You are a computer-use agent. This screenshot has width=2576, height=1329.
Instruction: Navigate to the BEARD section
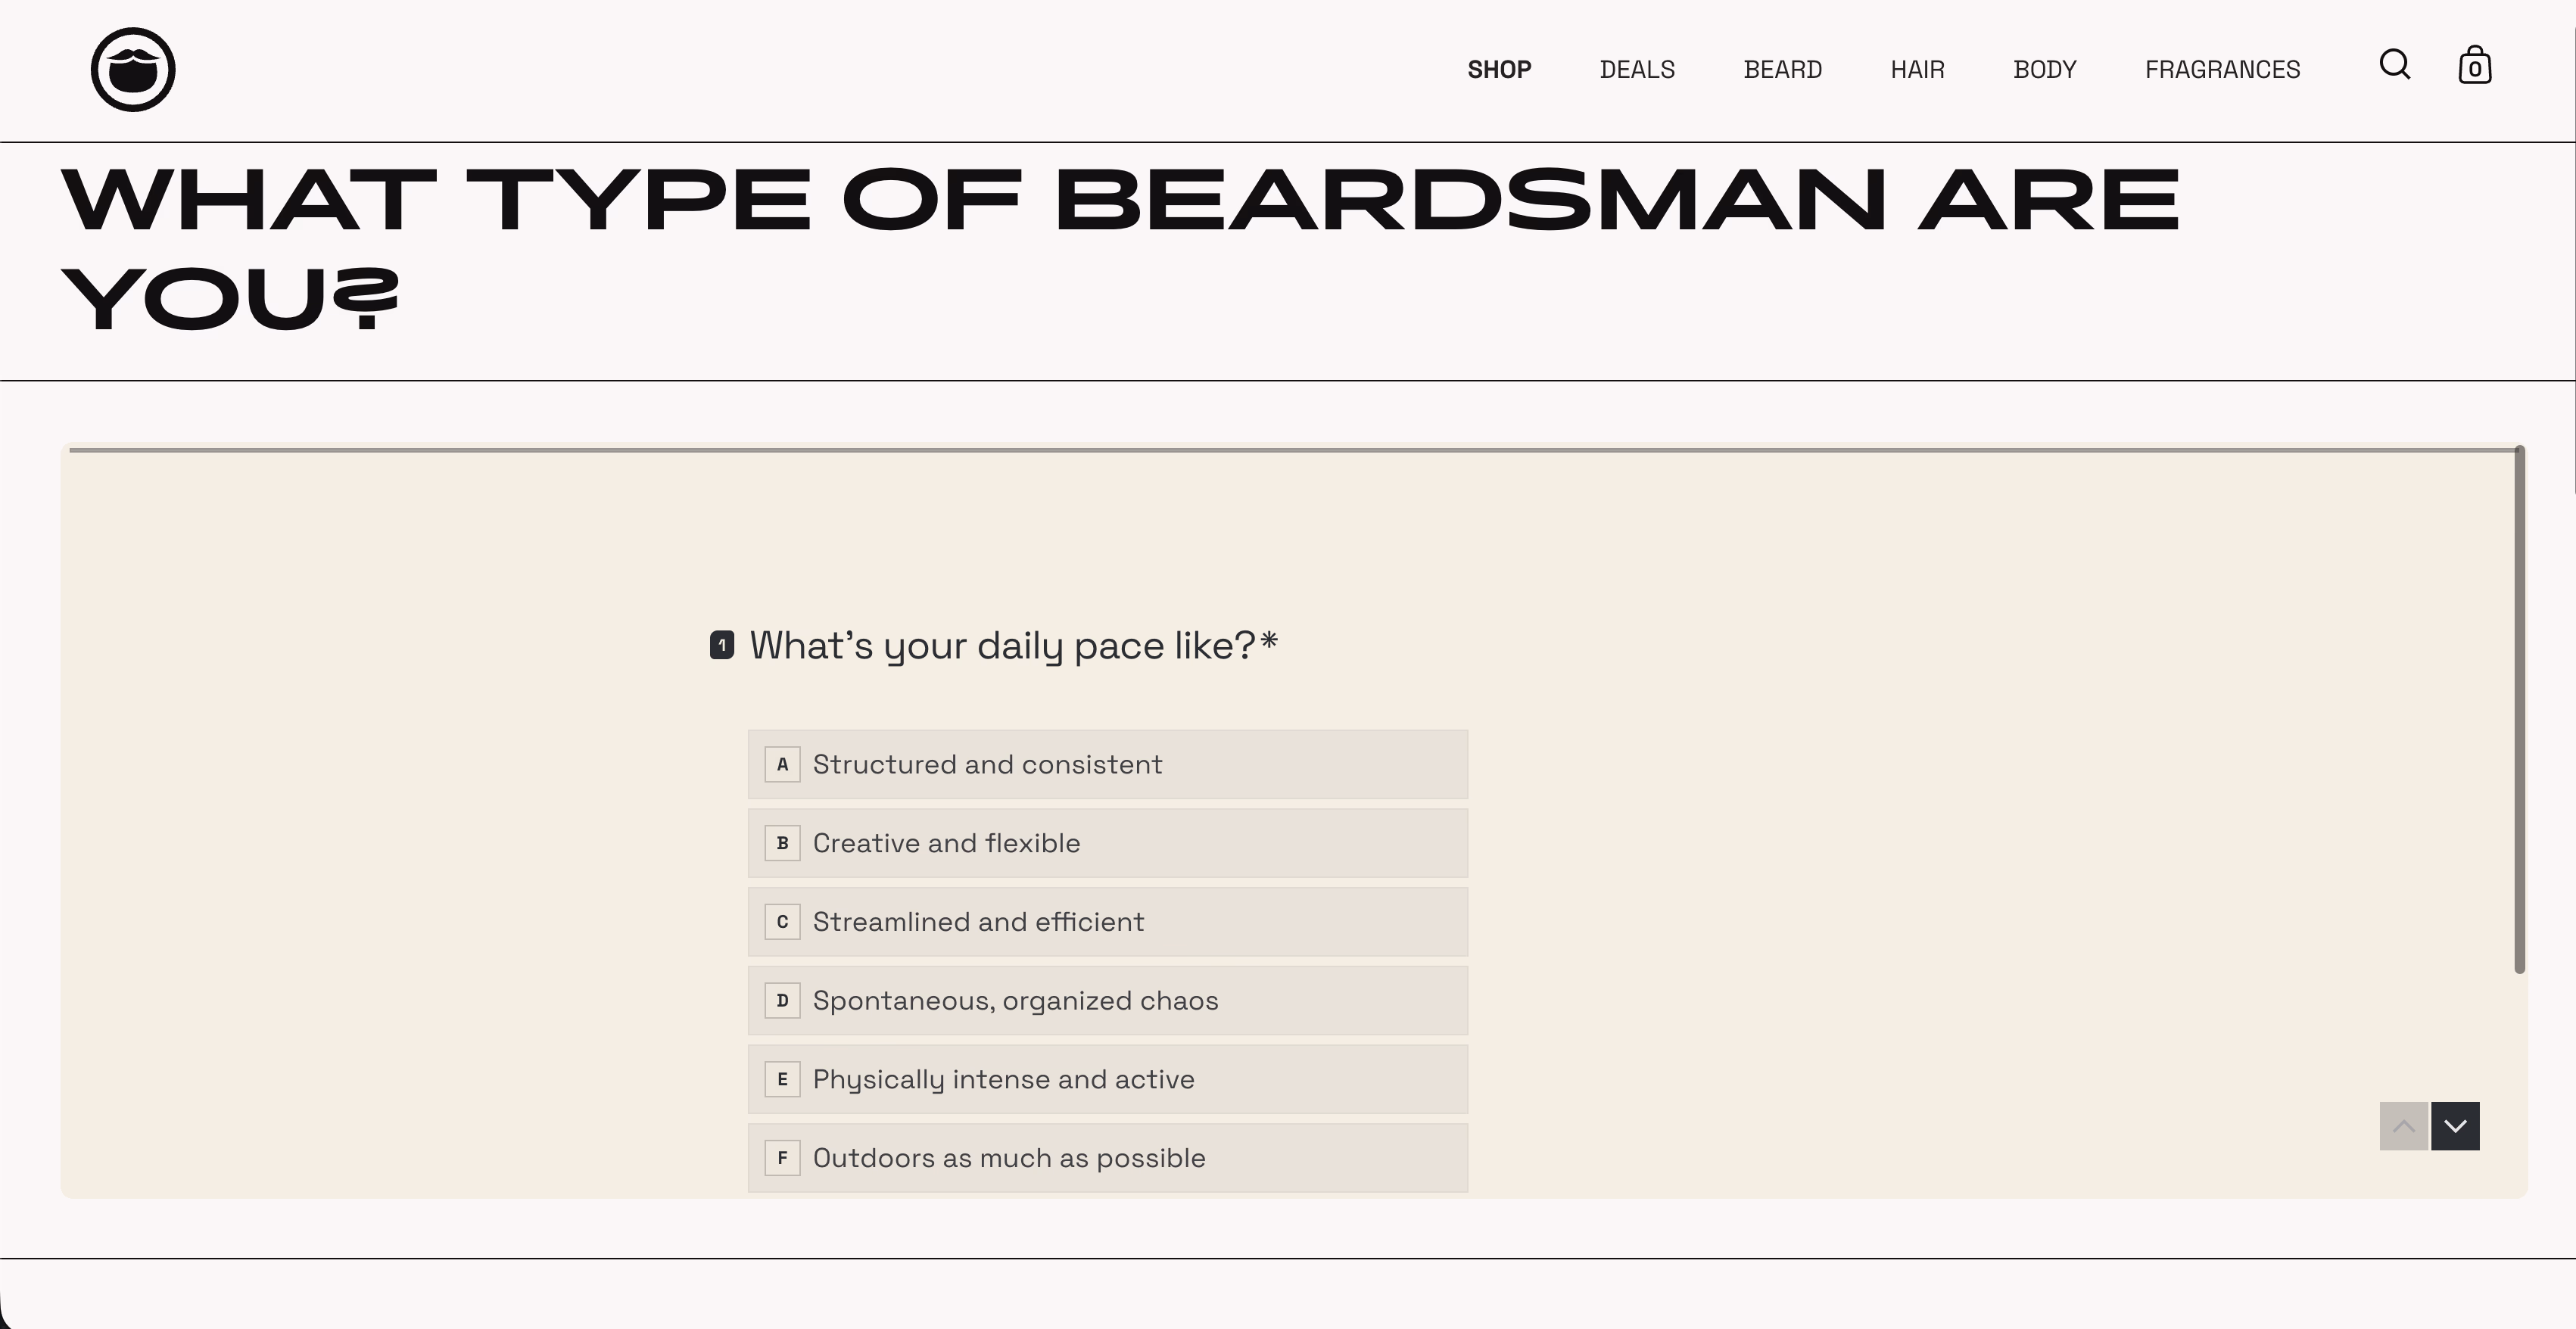point(1782,70)
